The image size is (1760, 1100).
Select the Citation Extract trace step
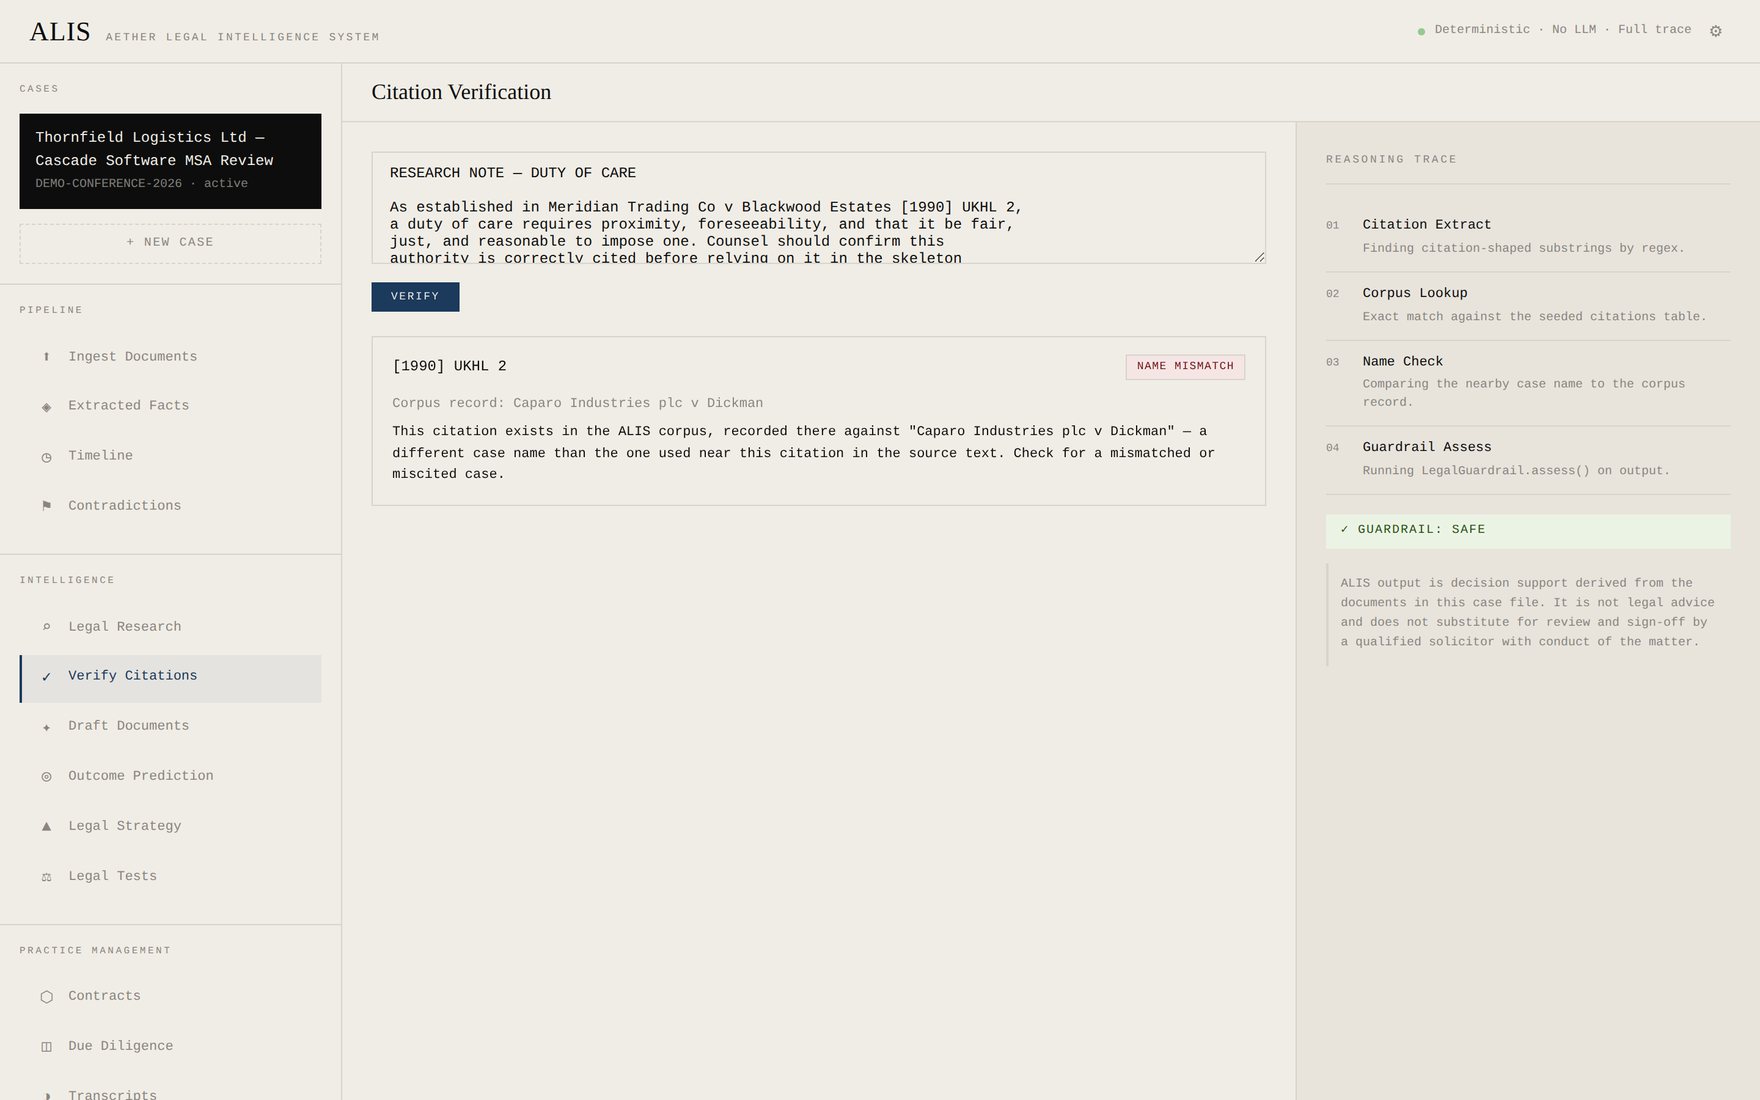1528,237
